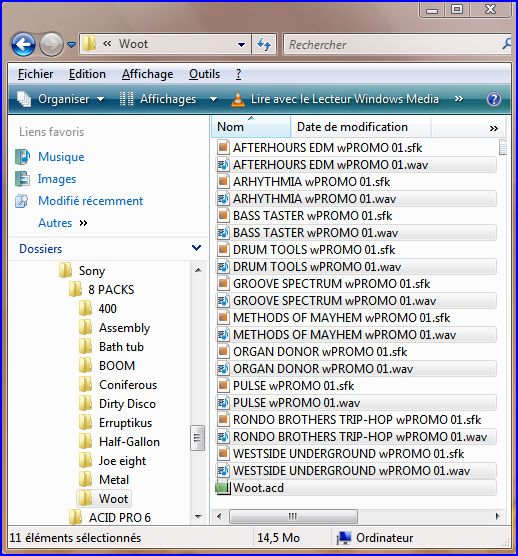Select the Woot.acd file icon
The width and height of the screenshot is (518, 556).
point(223,488)
